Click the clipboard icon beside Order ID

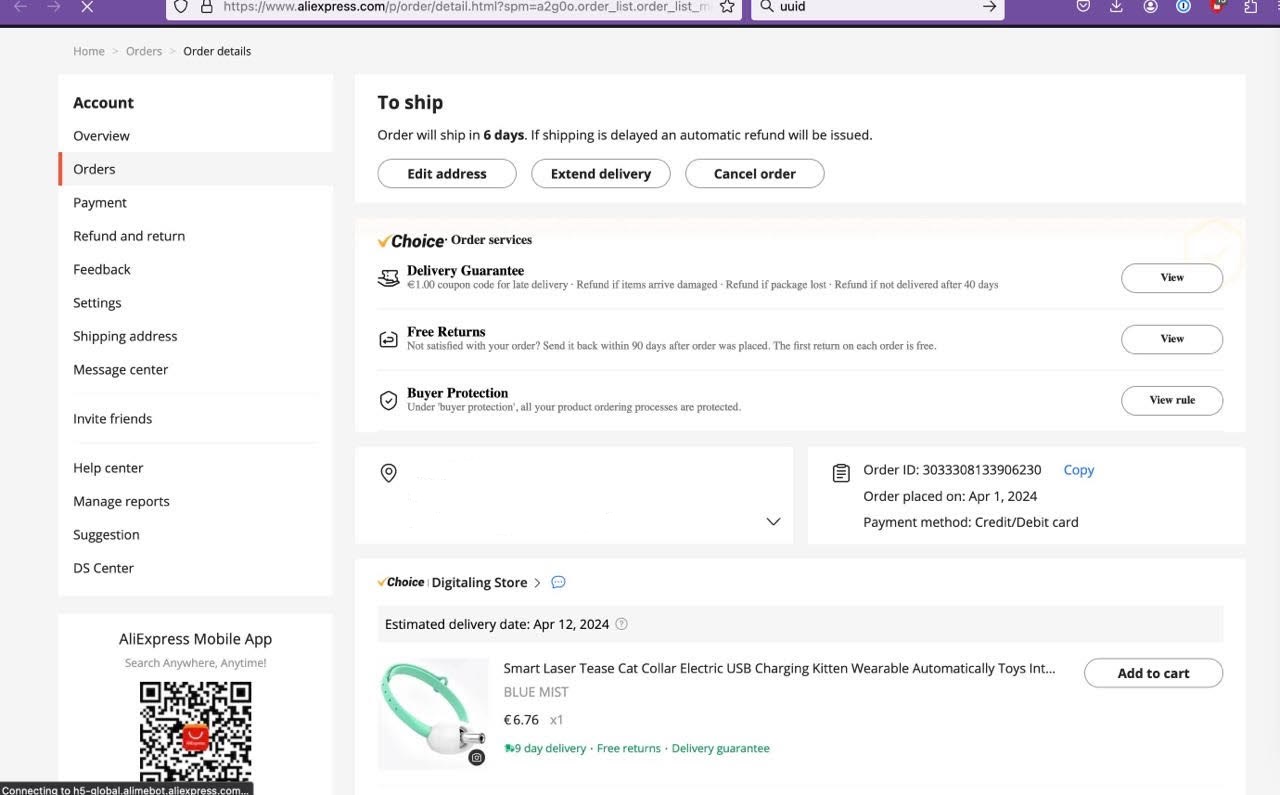[x=841, y=473]
